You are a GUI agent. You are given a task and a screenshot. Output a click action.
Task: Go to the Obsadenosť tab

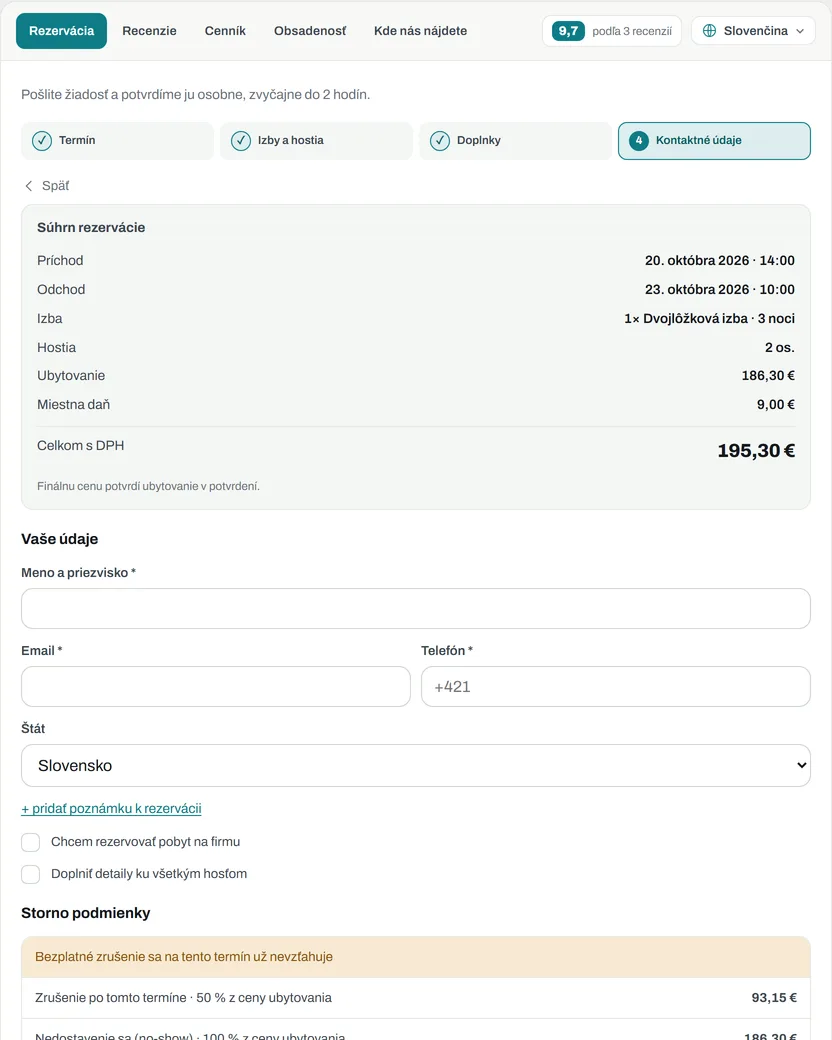[310, 31]
